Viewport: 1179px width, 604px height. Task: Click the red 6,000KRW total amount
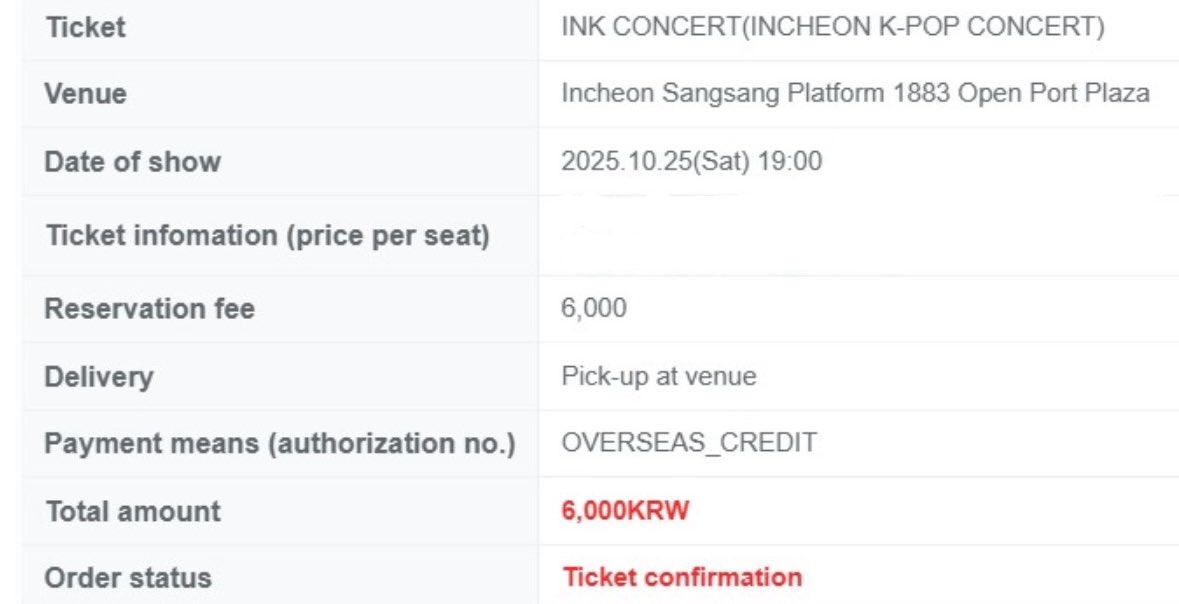625,511
